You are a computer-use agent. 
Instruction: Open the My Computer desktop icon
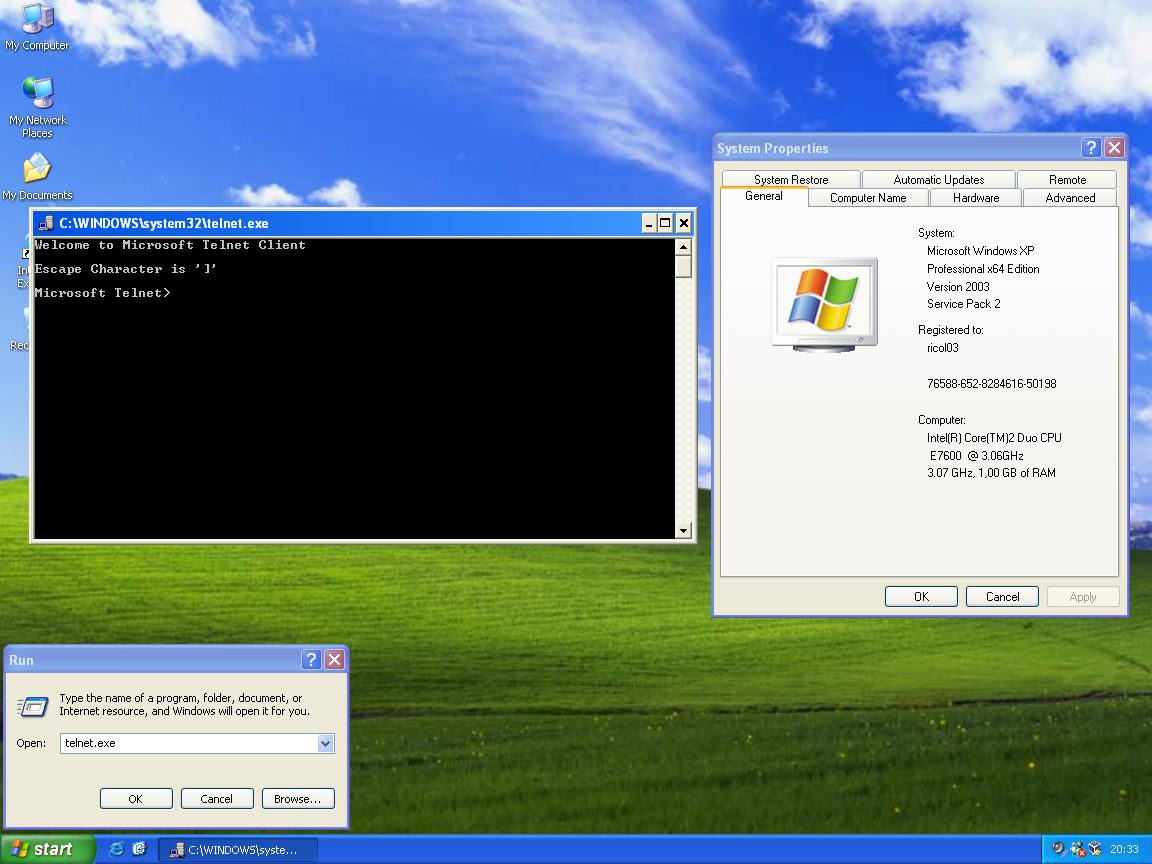coord(37,28)
